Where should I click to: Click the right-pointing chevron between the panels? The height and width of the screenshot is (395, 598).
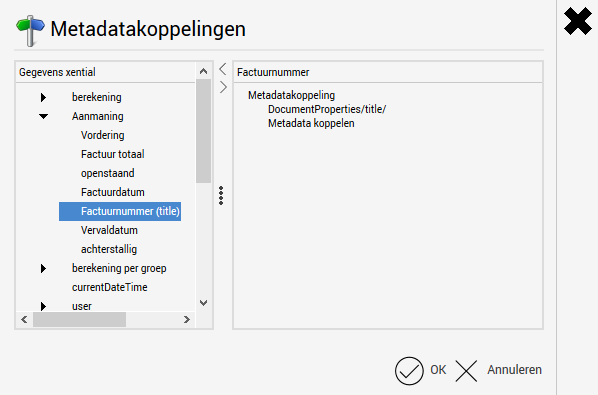click(223, 87)
